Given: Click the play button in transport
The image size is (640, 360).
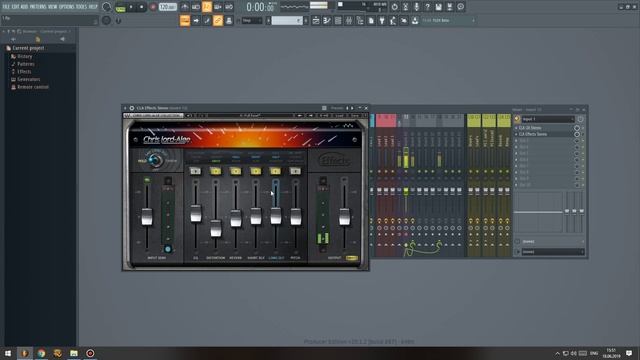Looking at the screenshot, I should click(131, 7).
